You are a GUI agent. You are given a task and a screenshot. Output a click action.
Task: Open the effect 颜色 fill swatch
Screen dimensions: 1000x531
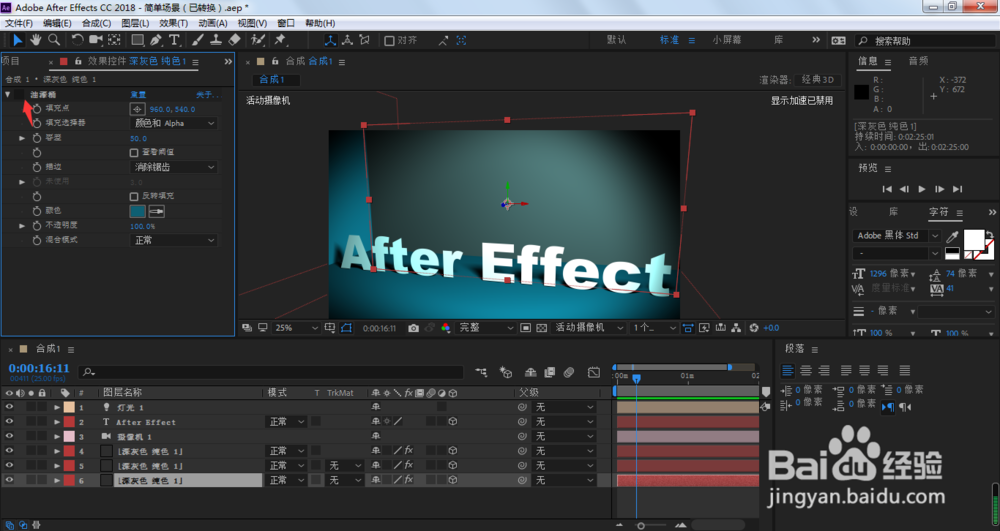(x=137, y=211)
